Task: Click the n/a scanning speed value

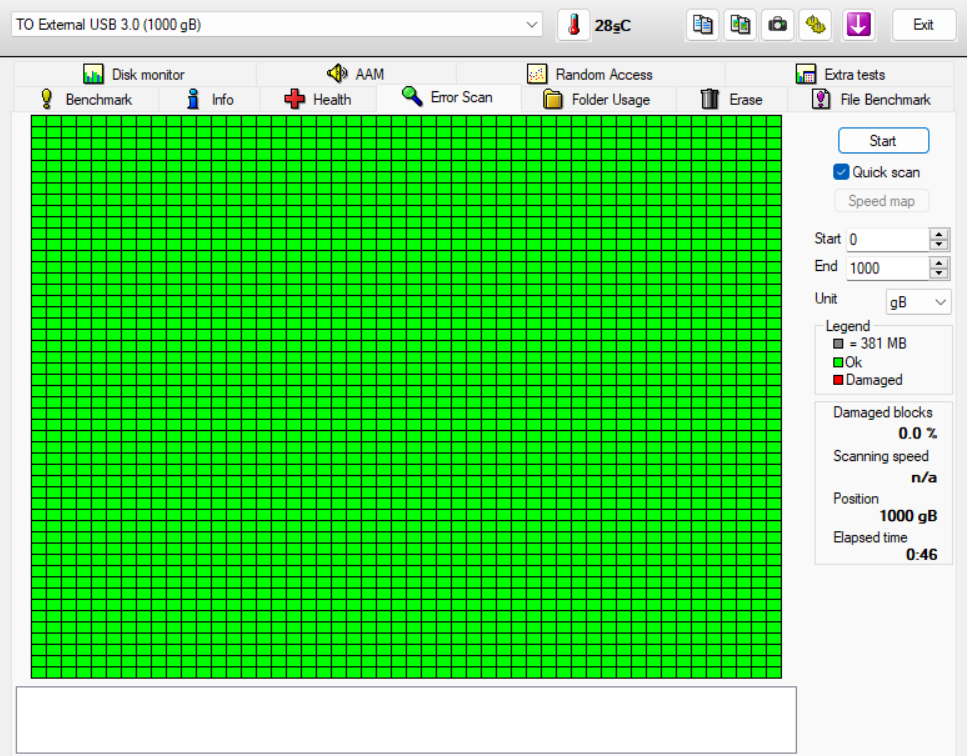Action: click(924, 477)
